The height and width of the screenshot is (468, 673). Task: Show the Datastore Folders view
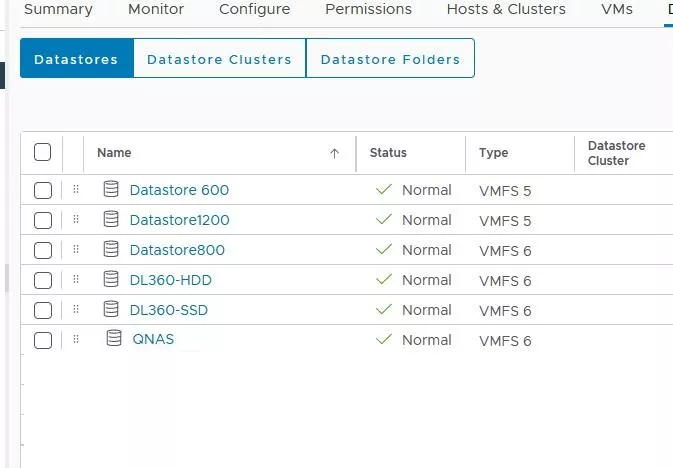(x=390, y=58)
